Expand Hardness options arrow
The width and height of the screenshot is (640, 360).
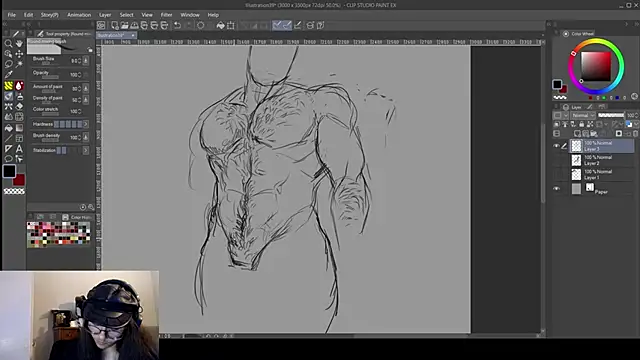click(86, 124)
